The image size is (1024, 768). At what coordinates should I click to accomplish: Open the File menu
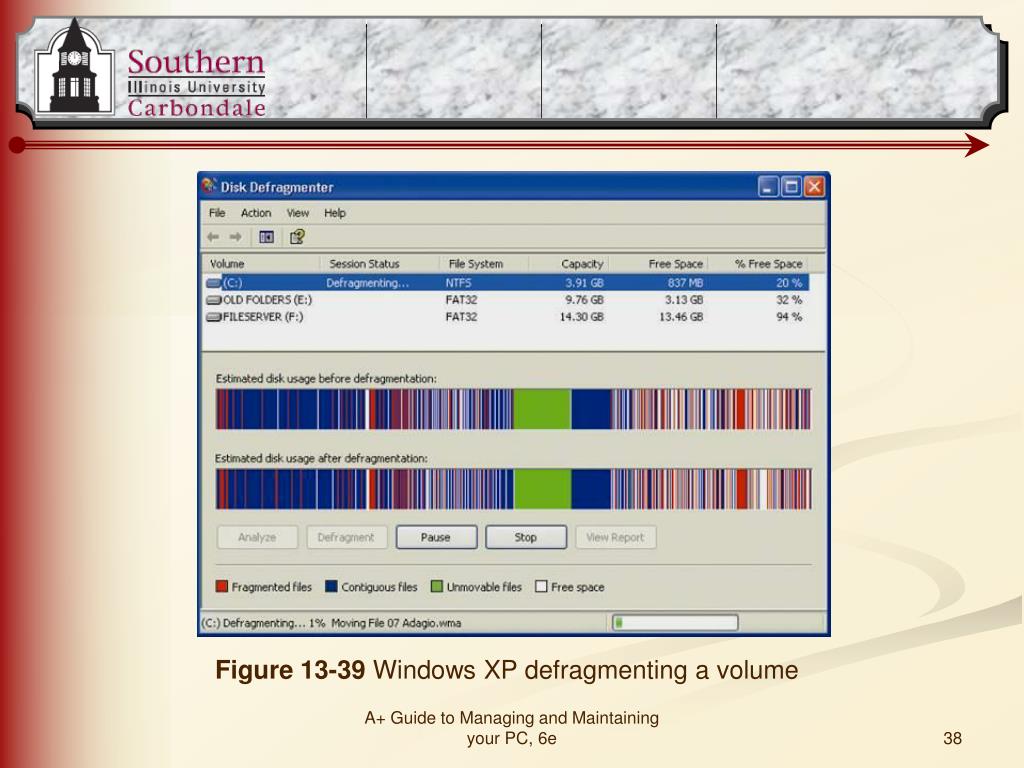pos(217,213)
